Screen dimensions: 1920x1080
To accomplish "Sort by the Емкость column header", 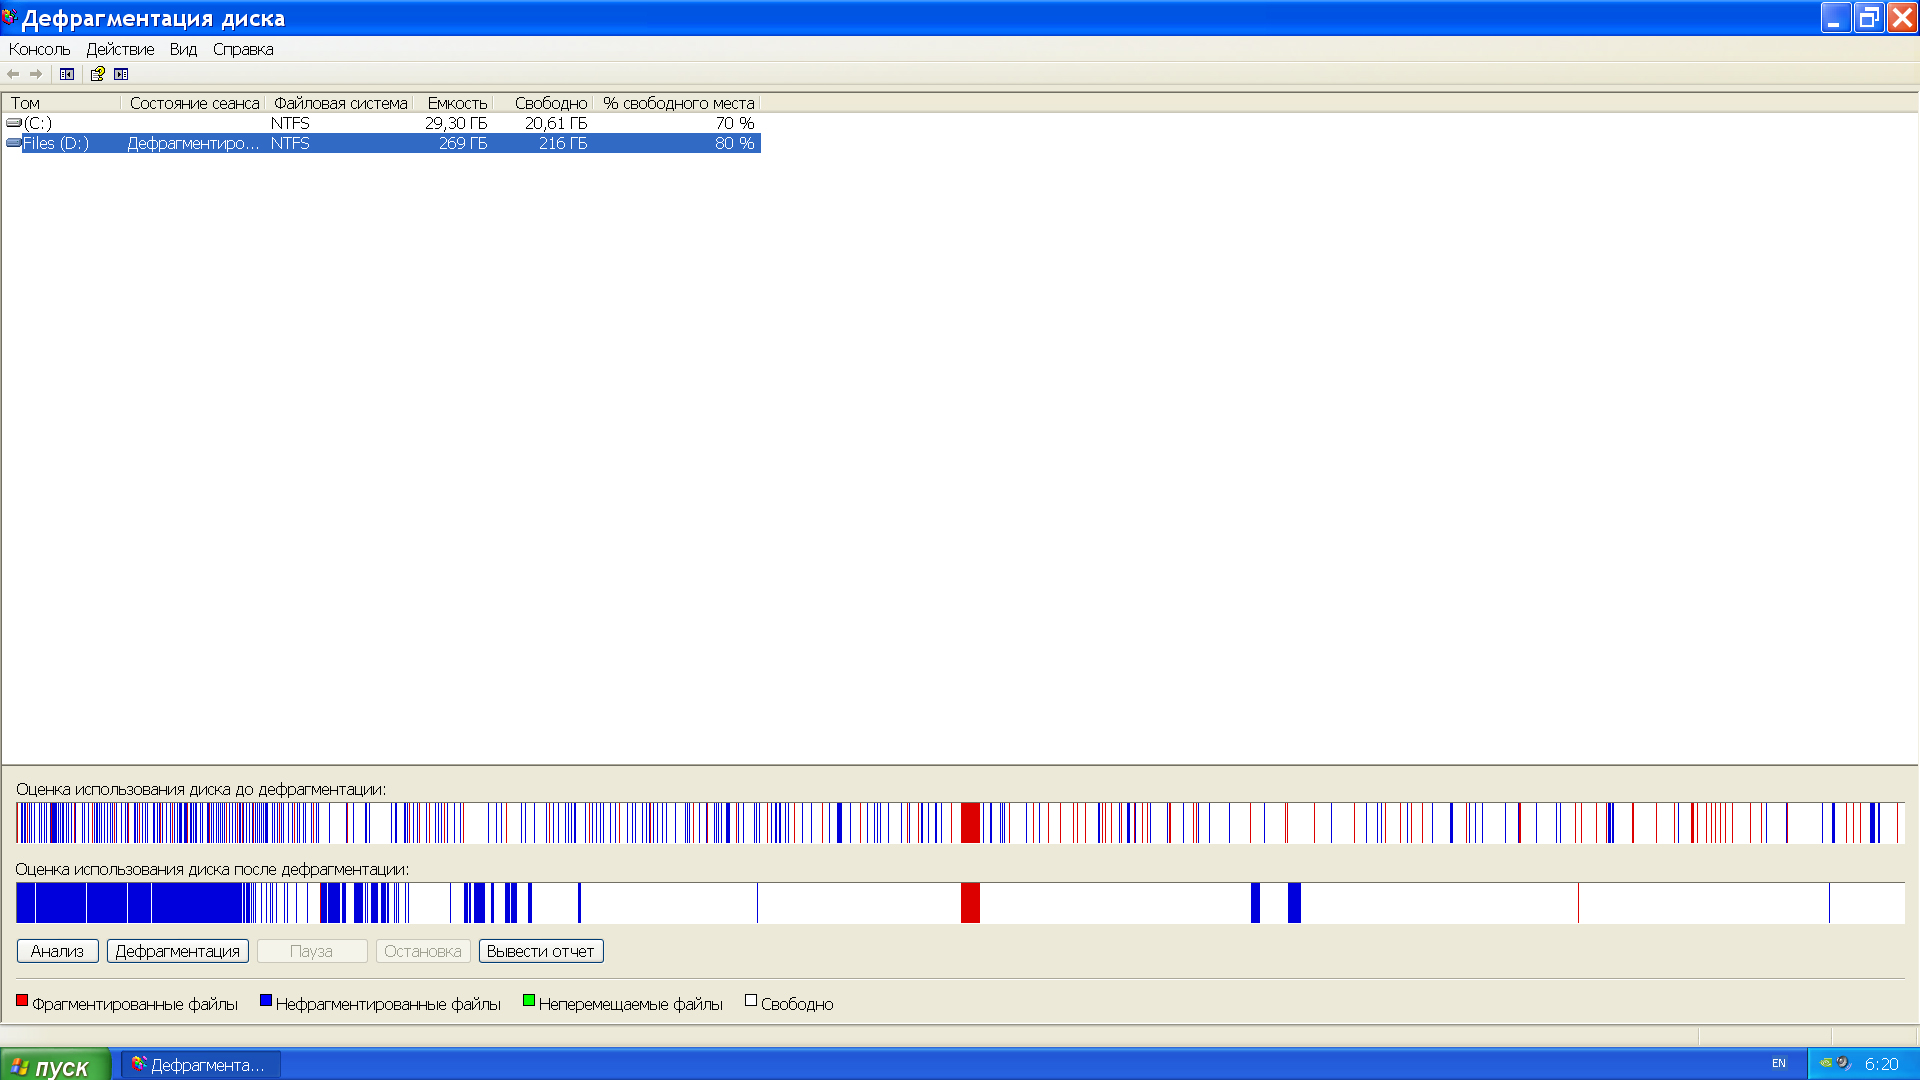I will click(x=457, y=103).
